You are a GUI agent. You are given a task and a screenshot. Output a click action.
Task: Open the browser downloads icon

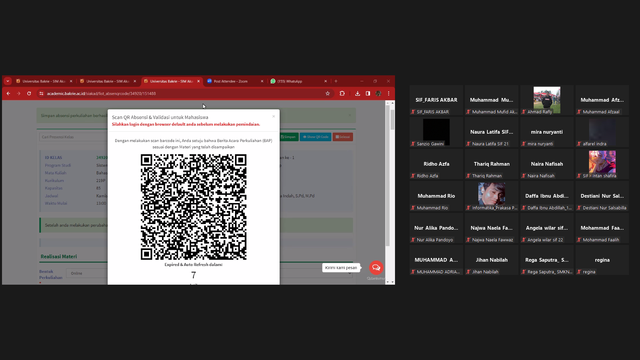tap(358, 93)
